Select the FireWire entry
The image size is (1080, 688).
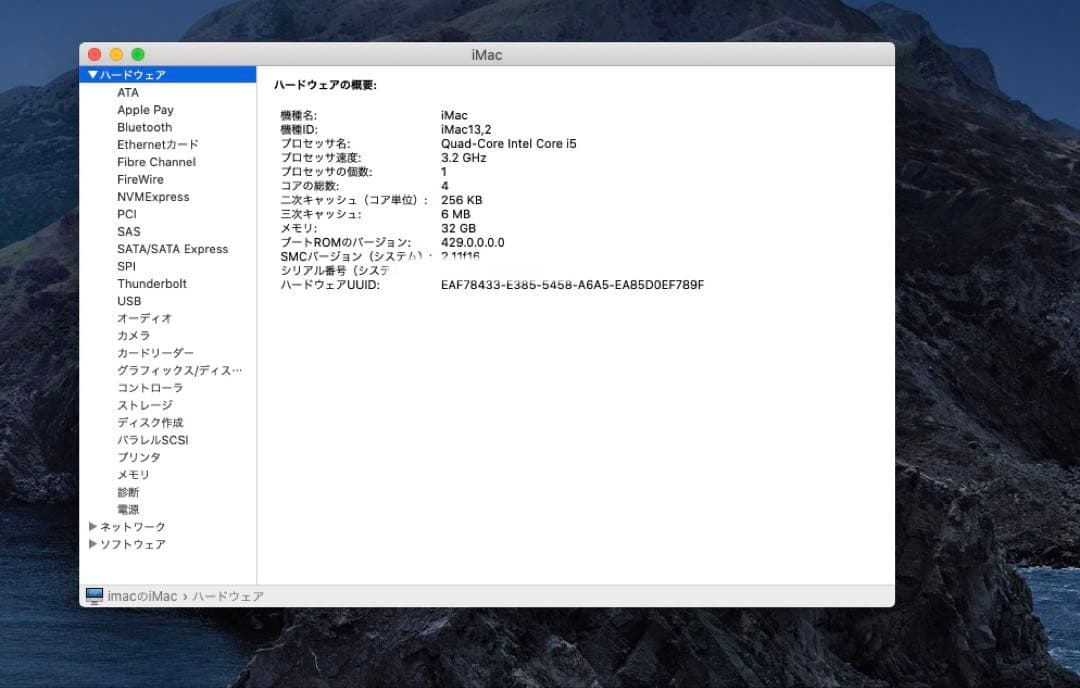coord(141,179)
